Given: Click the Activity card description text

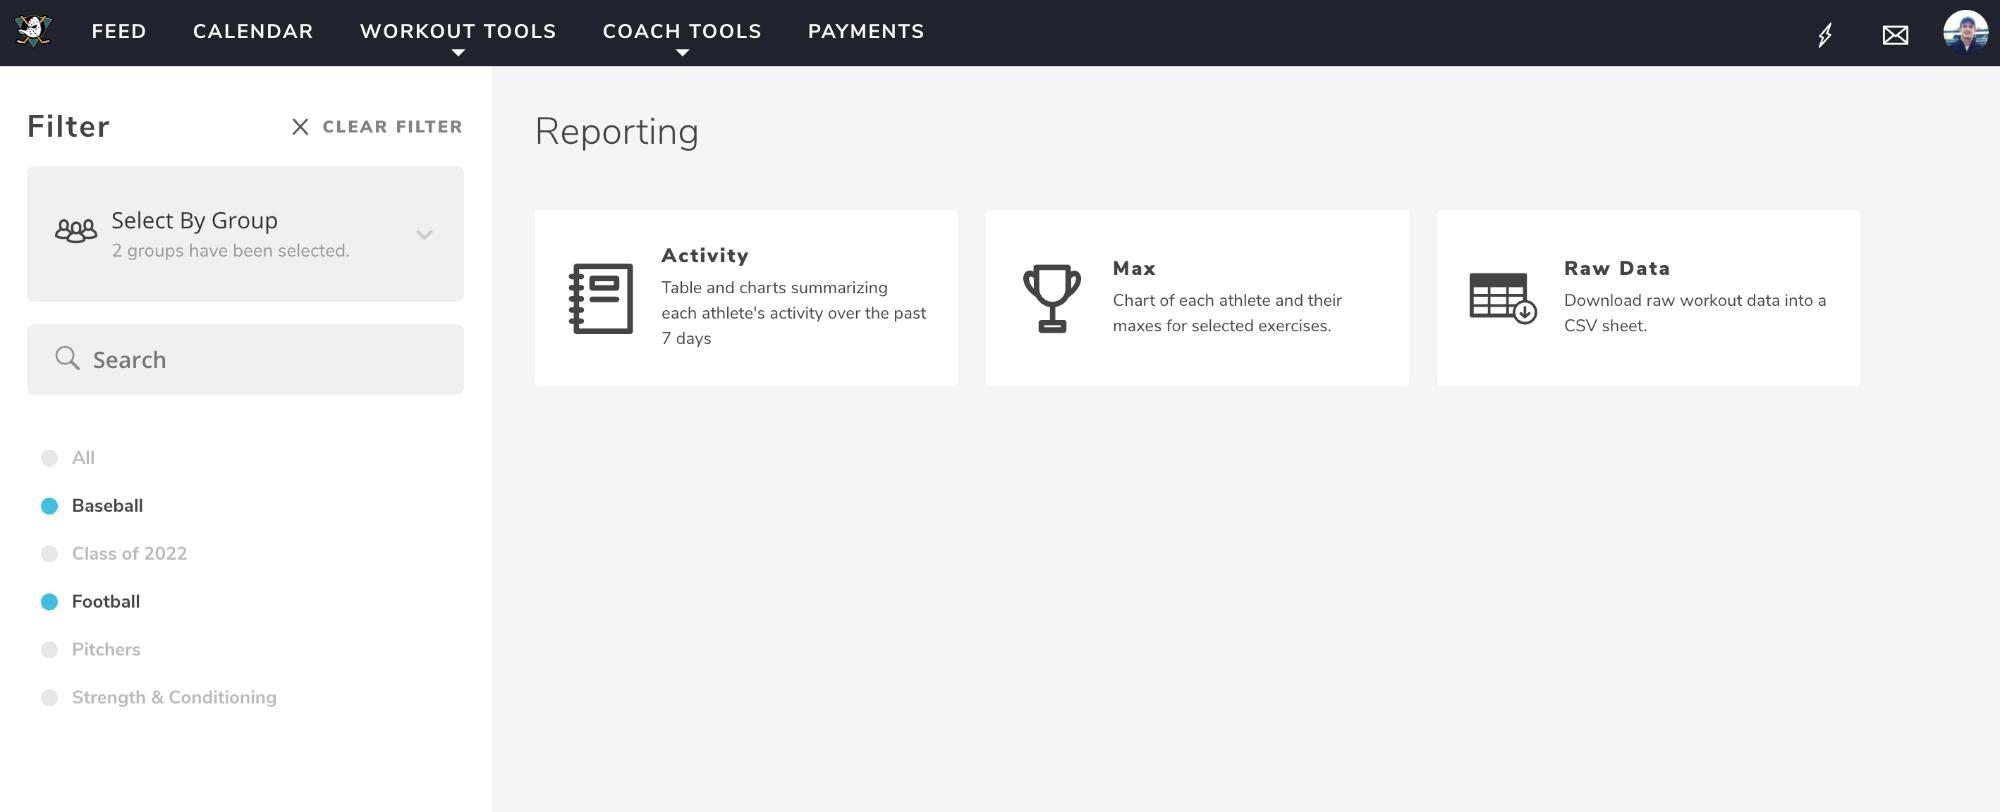Looking at the screenshot, I should (794, 313).
